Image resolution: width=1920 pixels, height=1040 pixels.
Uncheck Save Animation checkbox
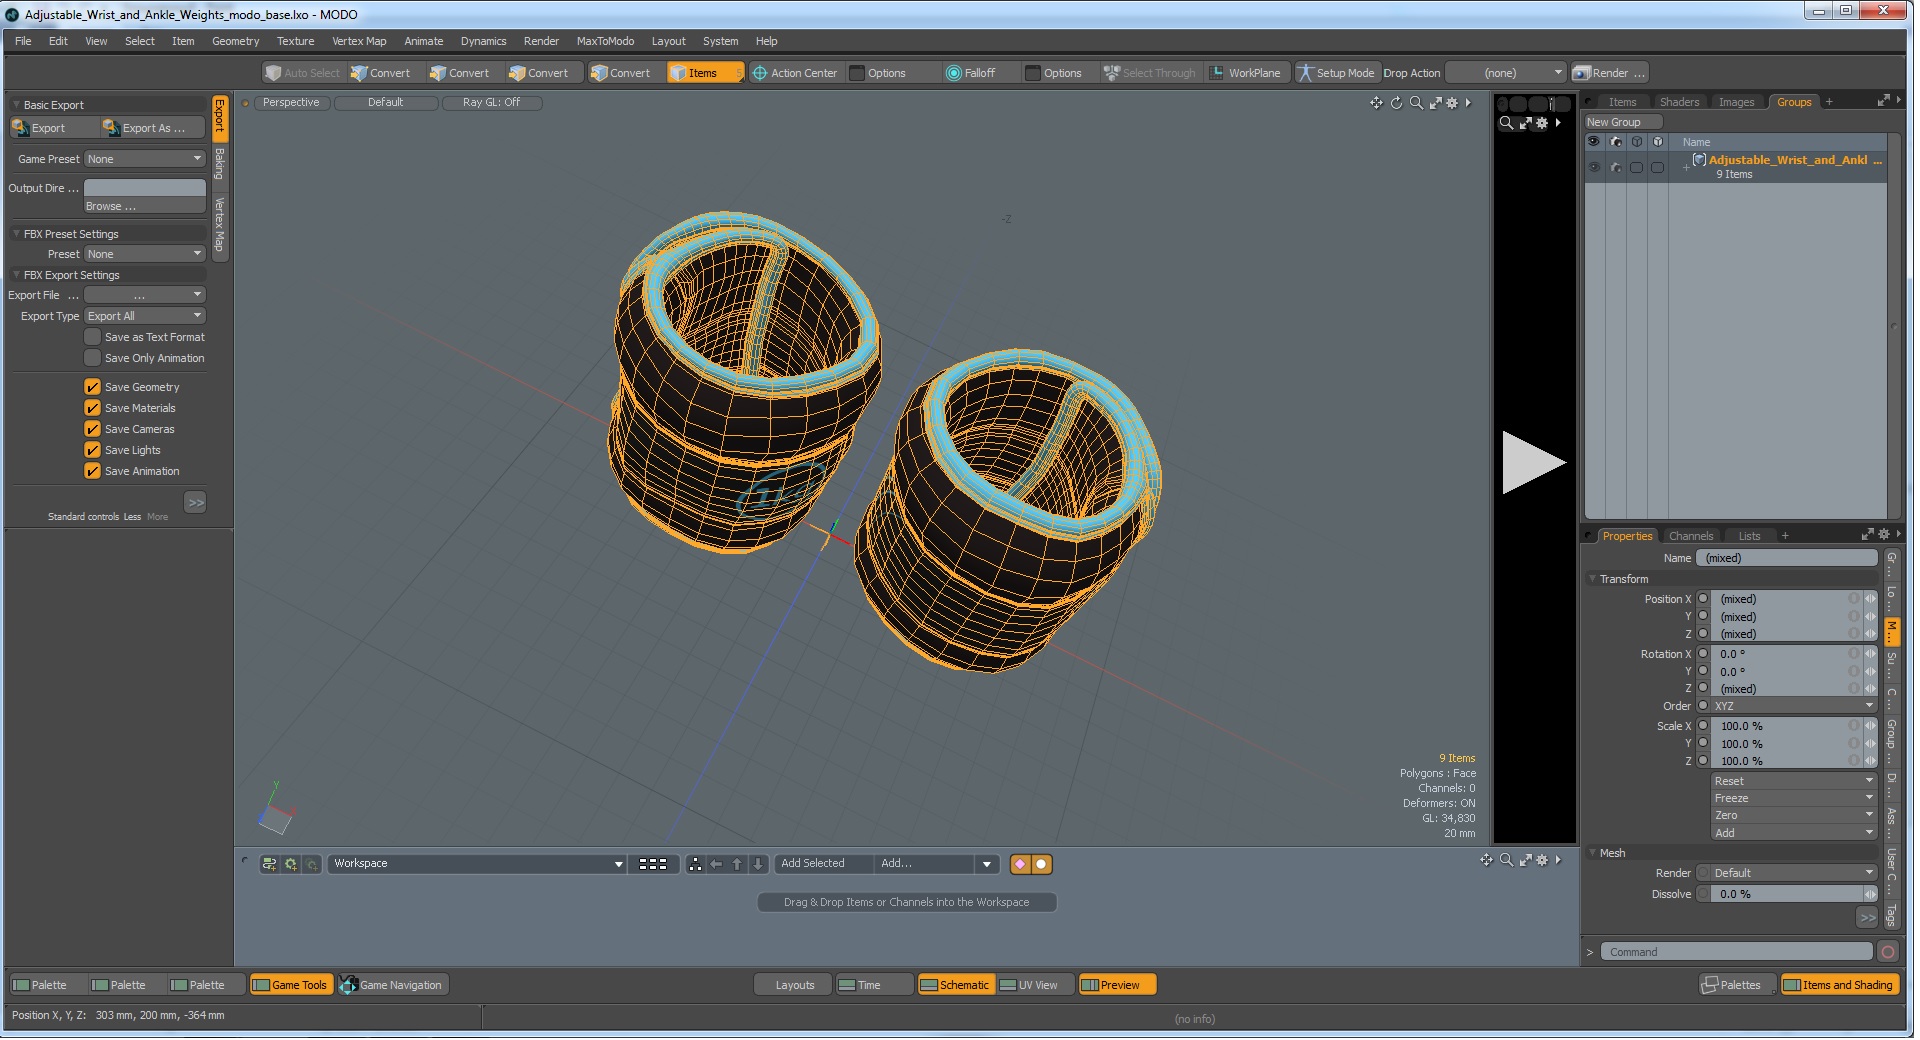93,471
